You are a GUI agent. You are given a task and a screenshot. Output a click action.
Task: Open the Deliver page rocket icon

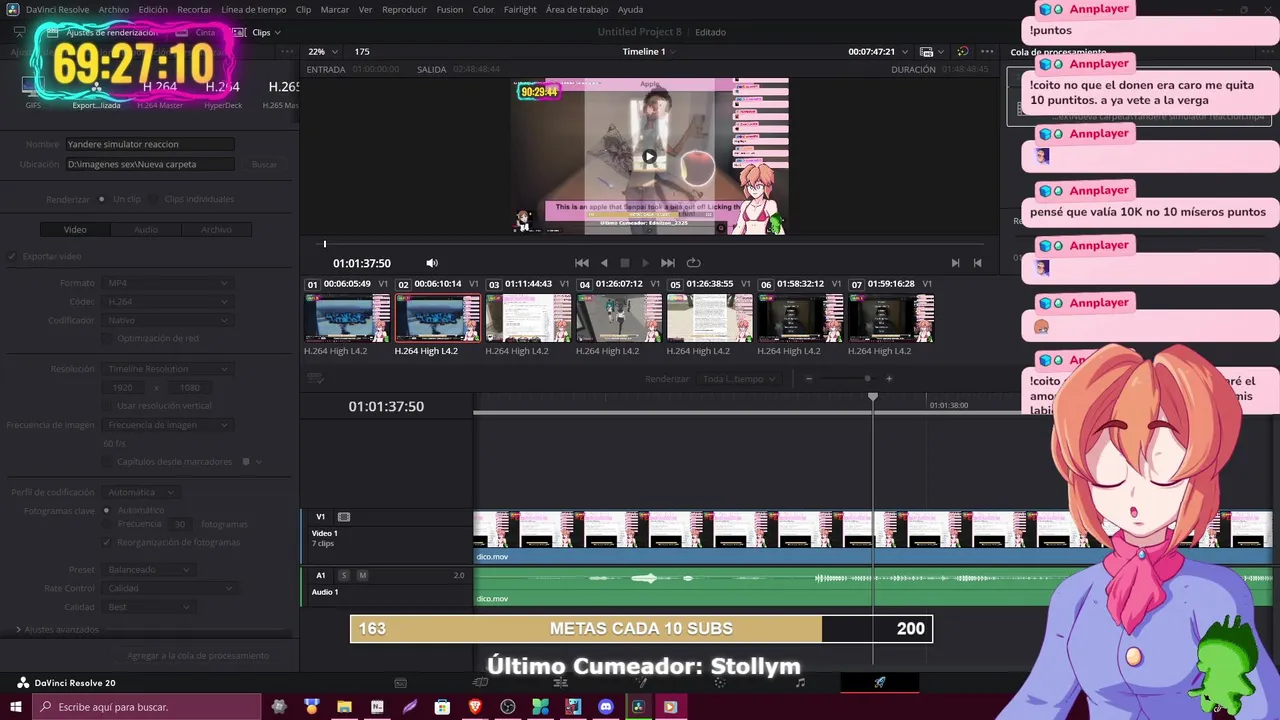(880, 683)
